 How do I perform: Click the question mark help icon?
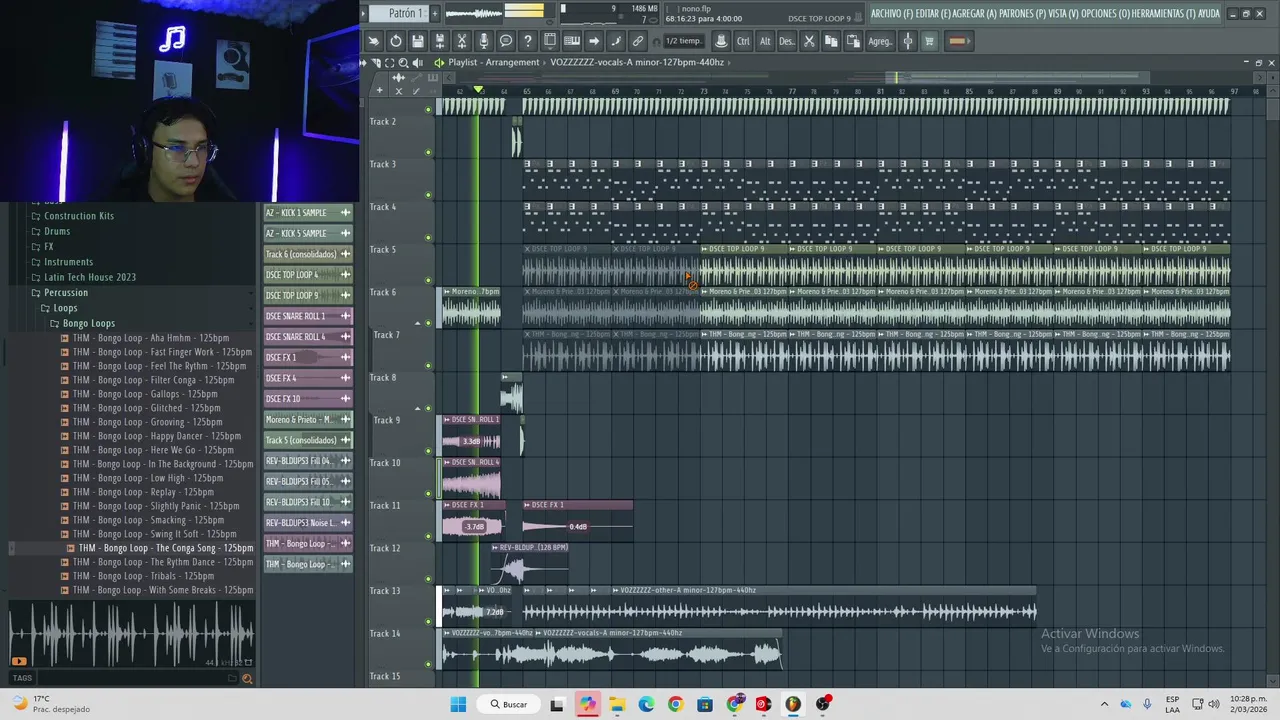(528, 41)
